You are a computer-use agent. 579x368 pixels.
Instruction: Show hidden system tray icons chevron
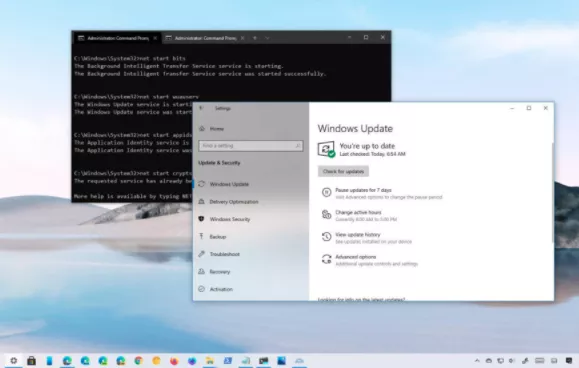(x=477, y=361)
